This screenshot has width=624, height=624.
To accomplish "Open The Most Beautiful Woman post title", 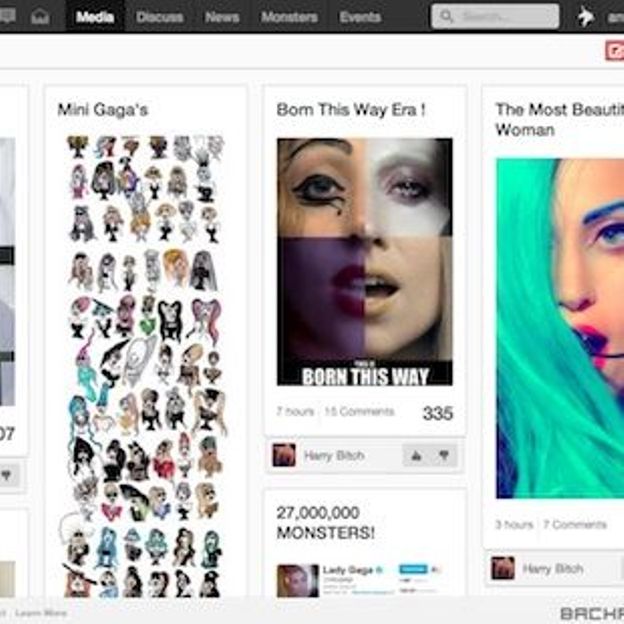I will point(560,119).
